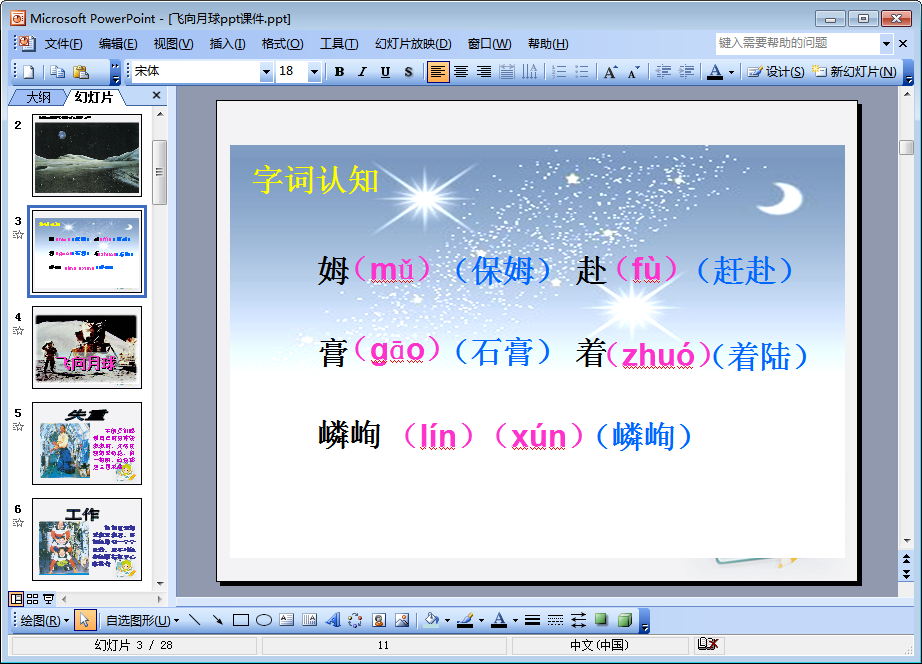Close the slide thumbnail pane
The width and height of the screenshot is (922, 664).
(x=156, y=95)
